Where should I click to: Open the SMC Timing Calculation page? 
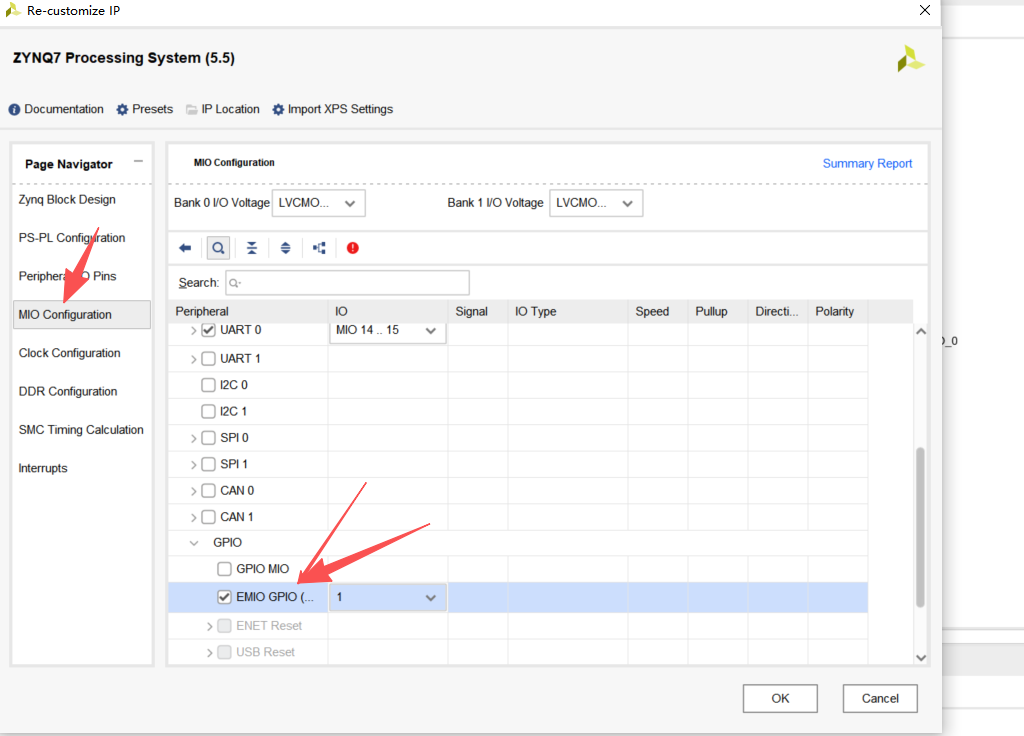(81, 430)
